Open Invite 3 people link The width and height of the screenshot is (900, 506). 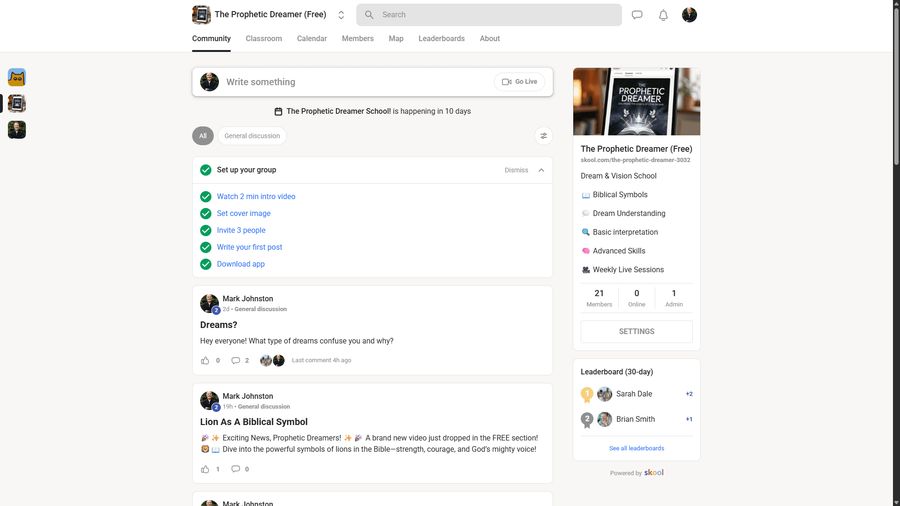coord(241,230)
